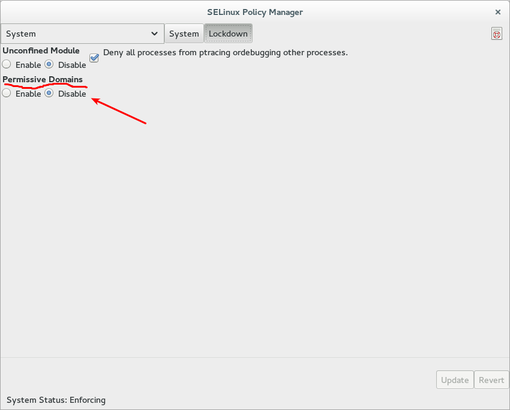This screenshot has height=410, width=510.
Task: Click the System Status: Enforcing text
Action: [x=56, y=400]
